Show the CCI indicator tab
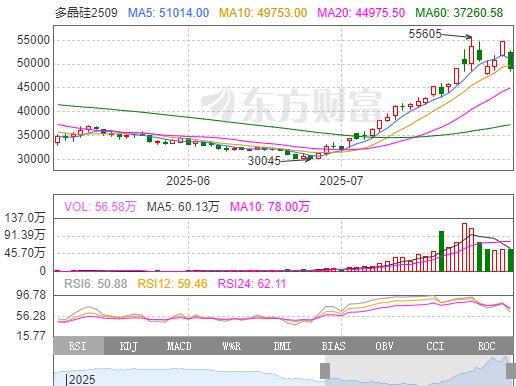 (436, 346)
